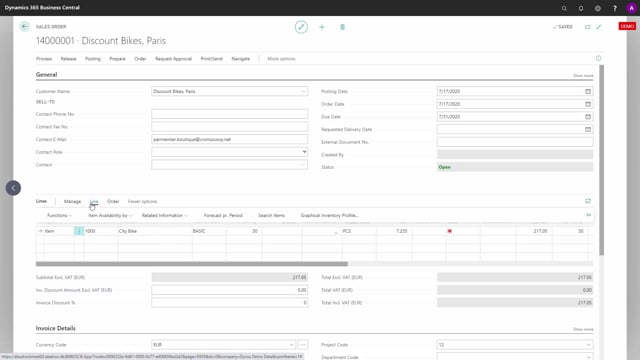640x360 pixels.
Task: Open the Currency Code dropdown
Action: click(x=291, y=345)
